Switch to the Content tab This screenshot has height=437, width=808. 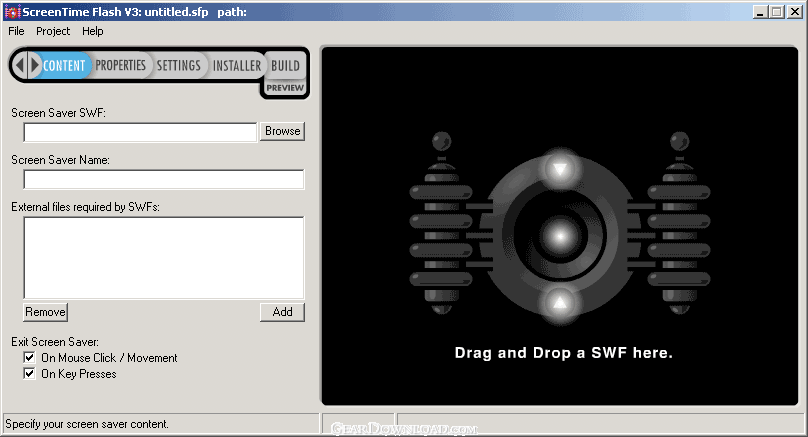tap(64, 65)
